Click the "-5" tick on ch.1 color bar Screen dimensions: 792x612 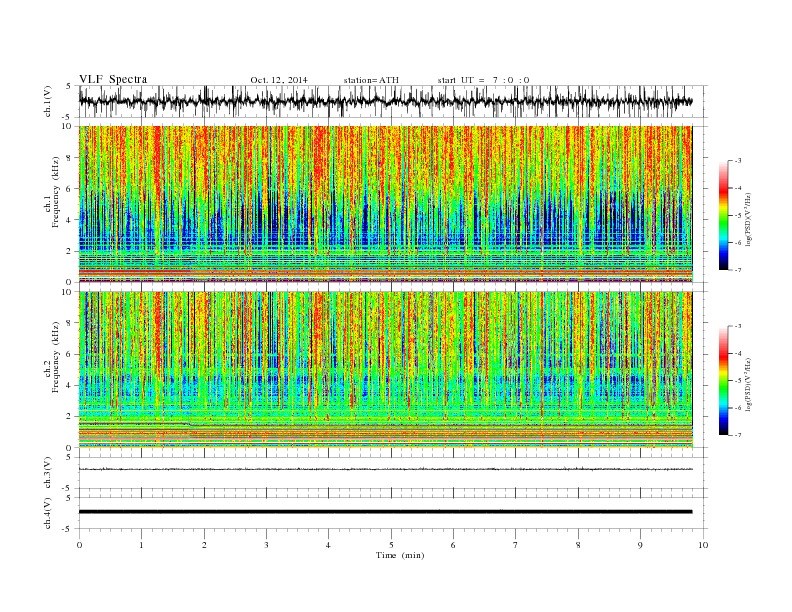coord(738,216)
